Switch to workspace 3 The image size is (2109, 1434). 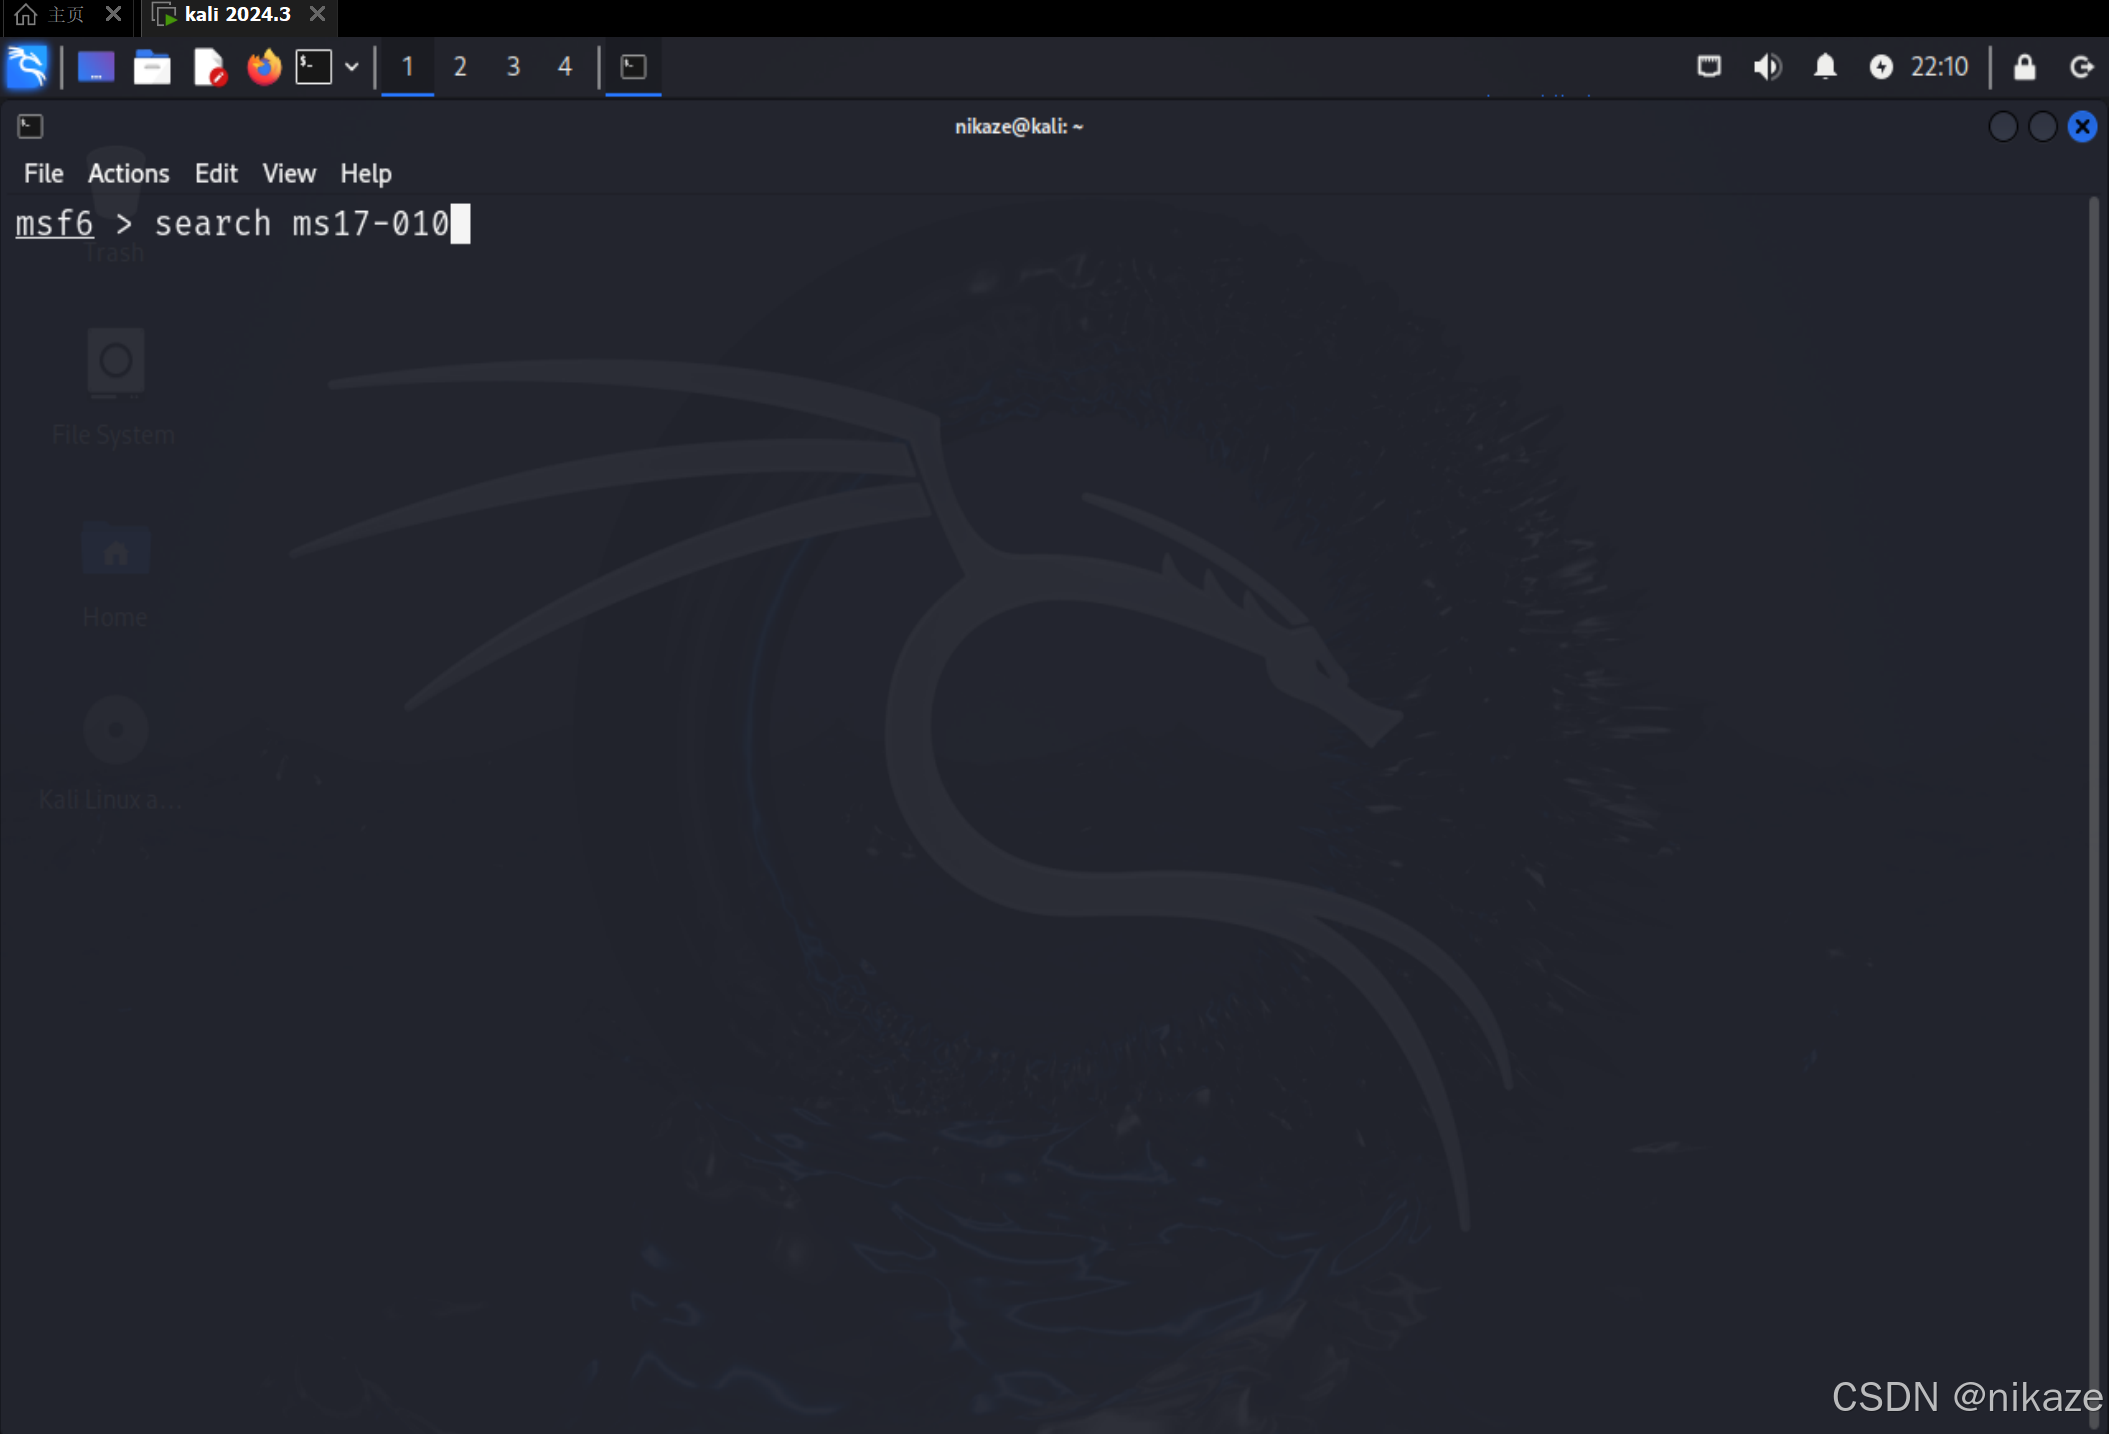pos(513,67)
